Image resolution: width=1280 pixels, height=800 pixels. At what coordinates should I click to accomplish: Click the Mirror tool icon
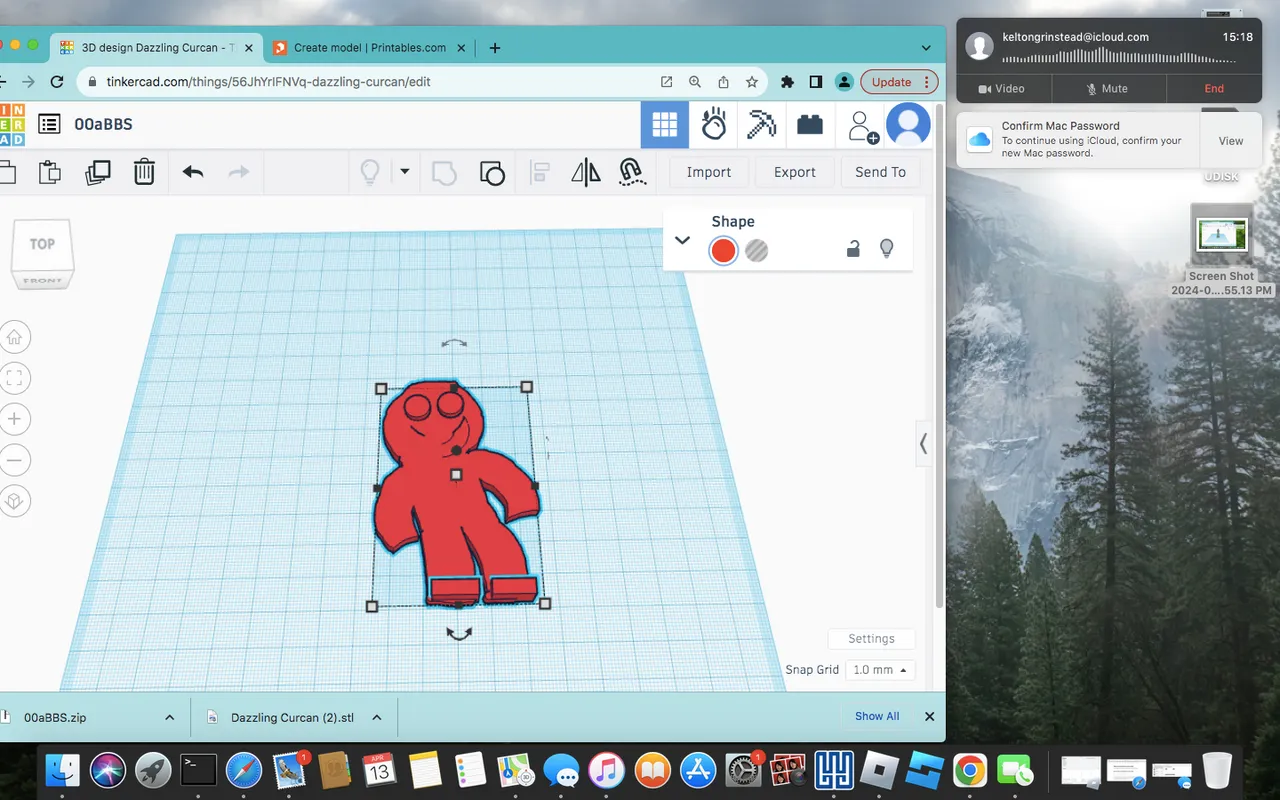(586, 172)
